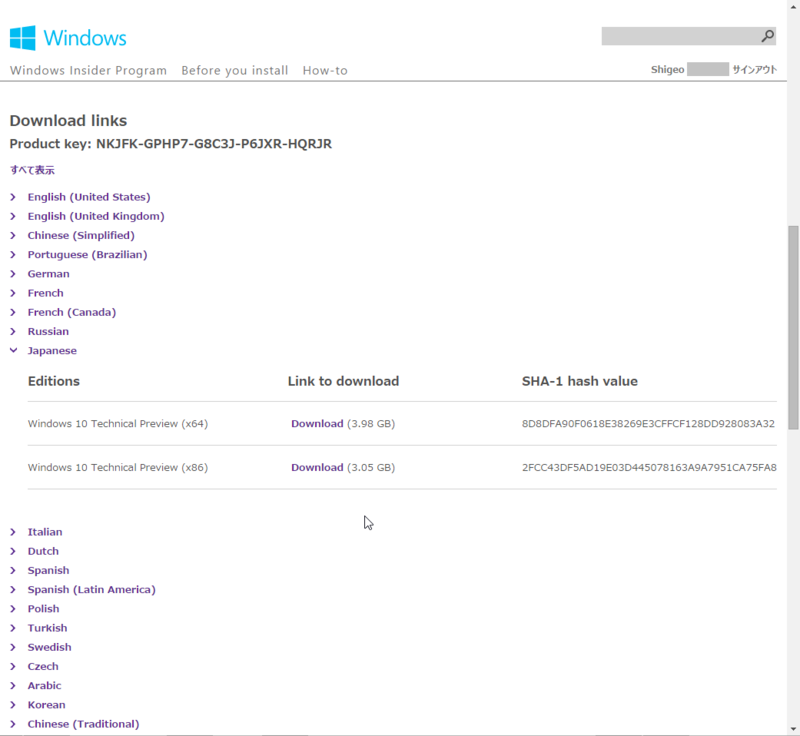Click the Shigeo account name
The width and height of the screenshot is (800, 736).
667,69
